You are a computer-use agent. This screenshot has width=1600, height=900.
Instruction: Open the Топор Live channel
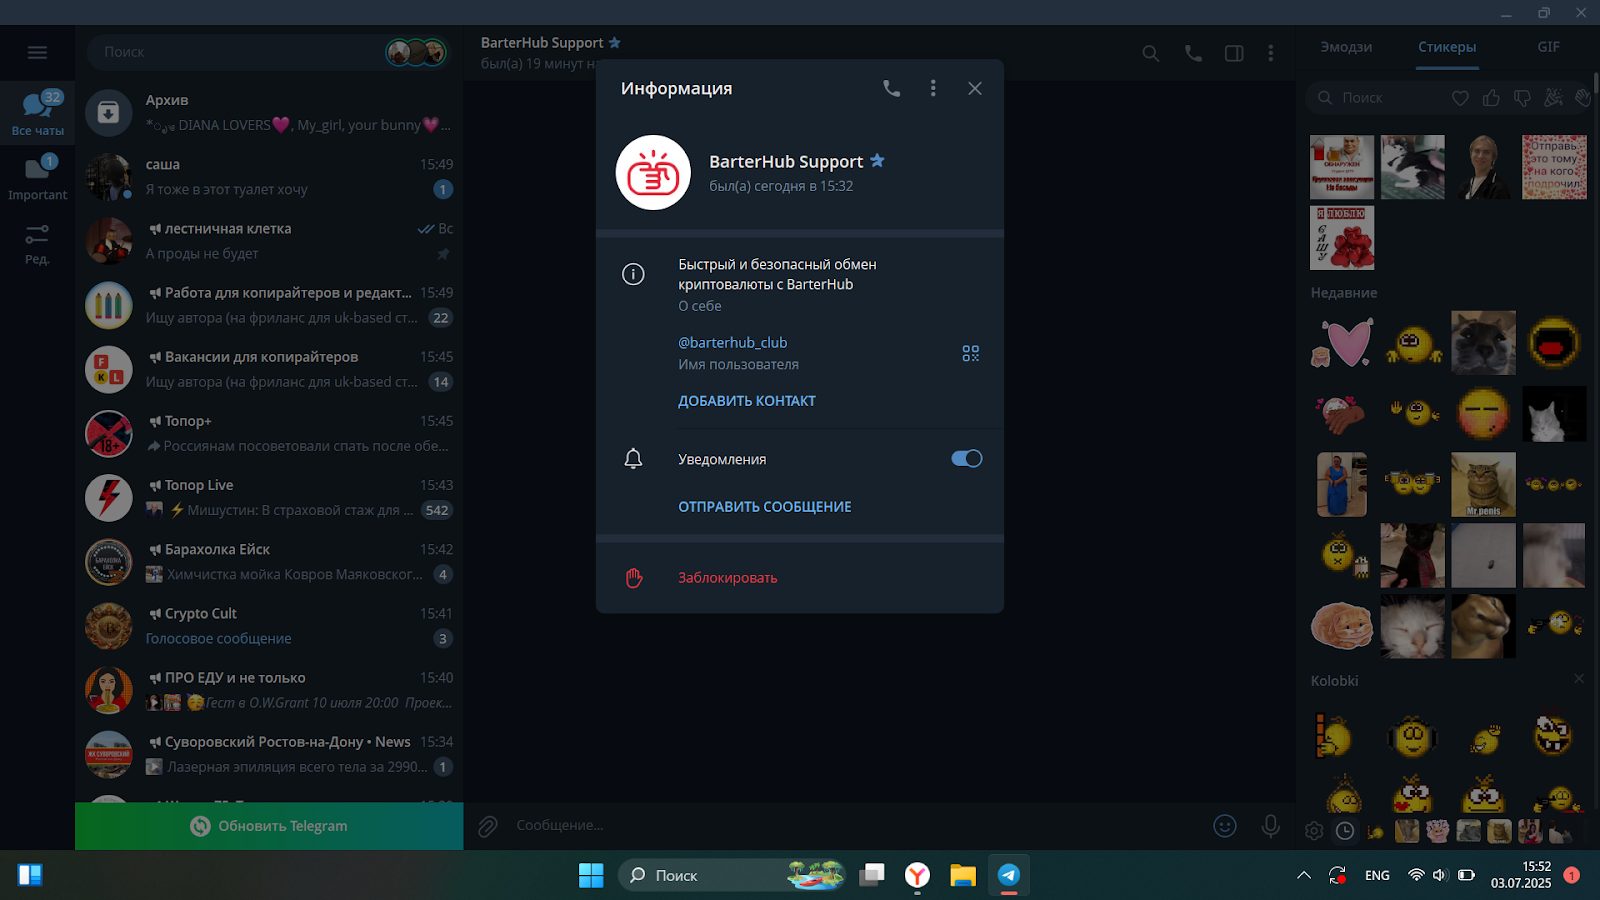269,497
